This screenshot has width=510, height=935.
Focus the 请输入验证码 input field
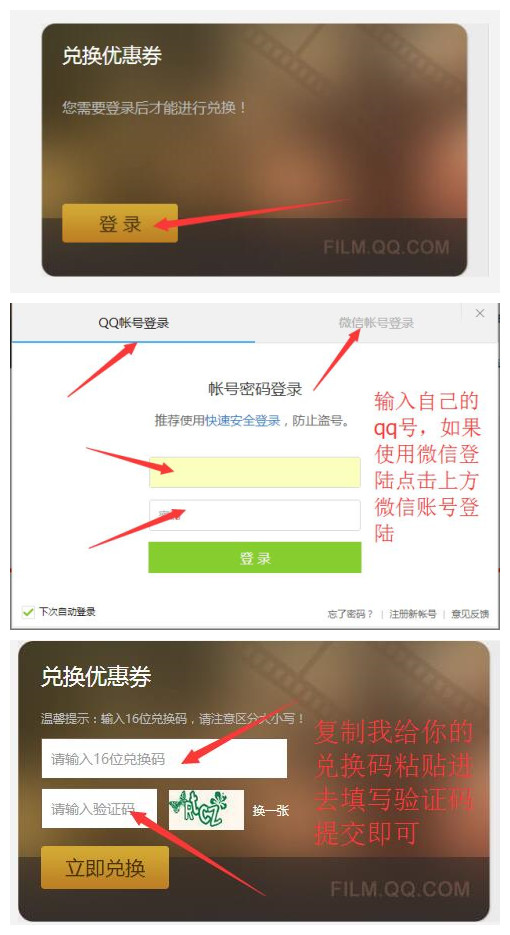(x=99, y=809)
